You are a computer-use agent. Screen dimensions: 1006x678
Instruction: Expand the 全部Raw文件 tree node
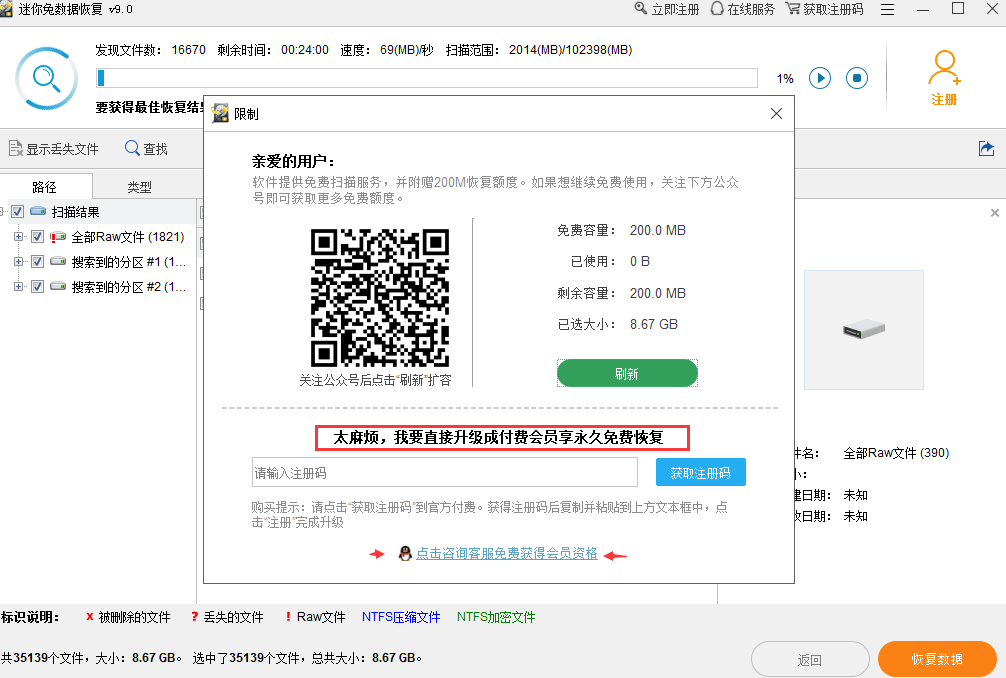tap(19, 237)
